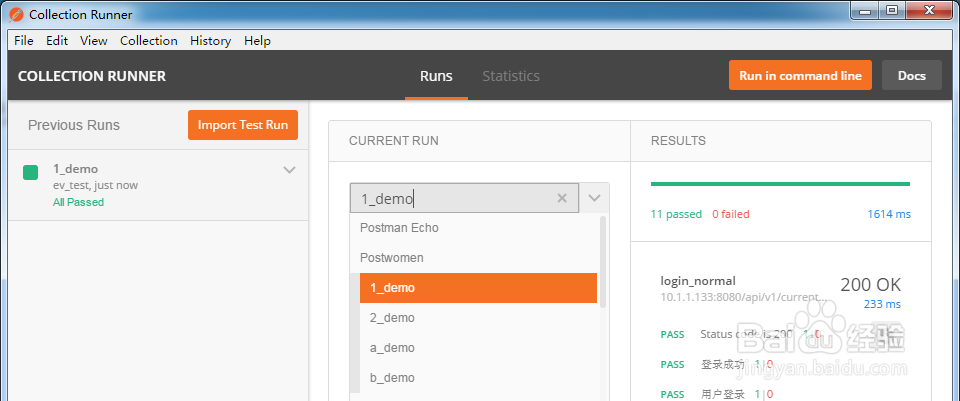Clear the collection search field with X
960x401 pixels.
[562, 198]
